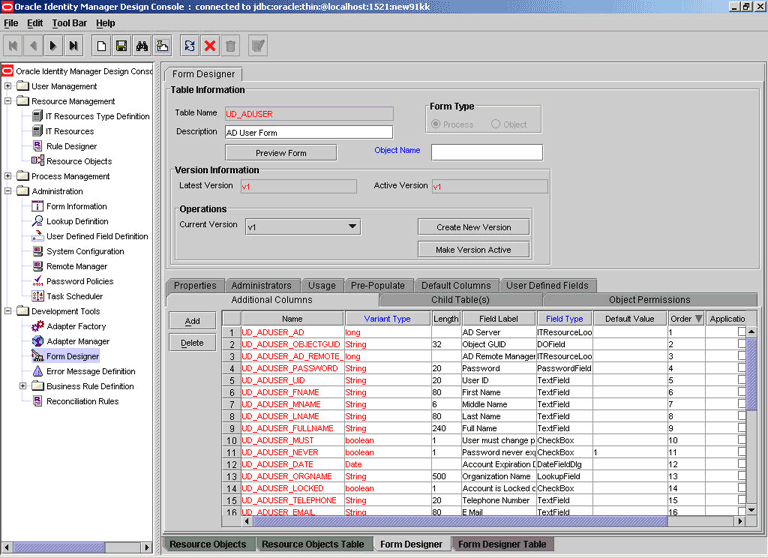
Task: Click the columns table vertical scrollbar thumb
Action: click(x=751, y=373)
